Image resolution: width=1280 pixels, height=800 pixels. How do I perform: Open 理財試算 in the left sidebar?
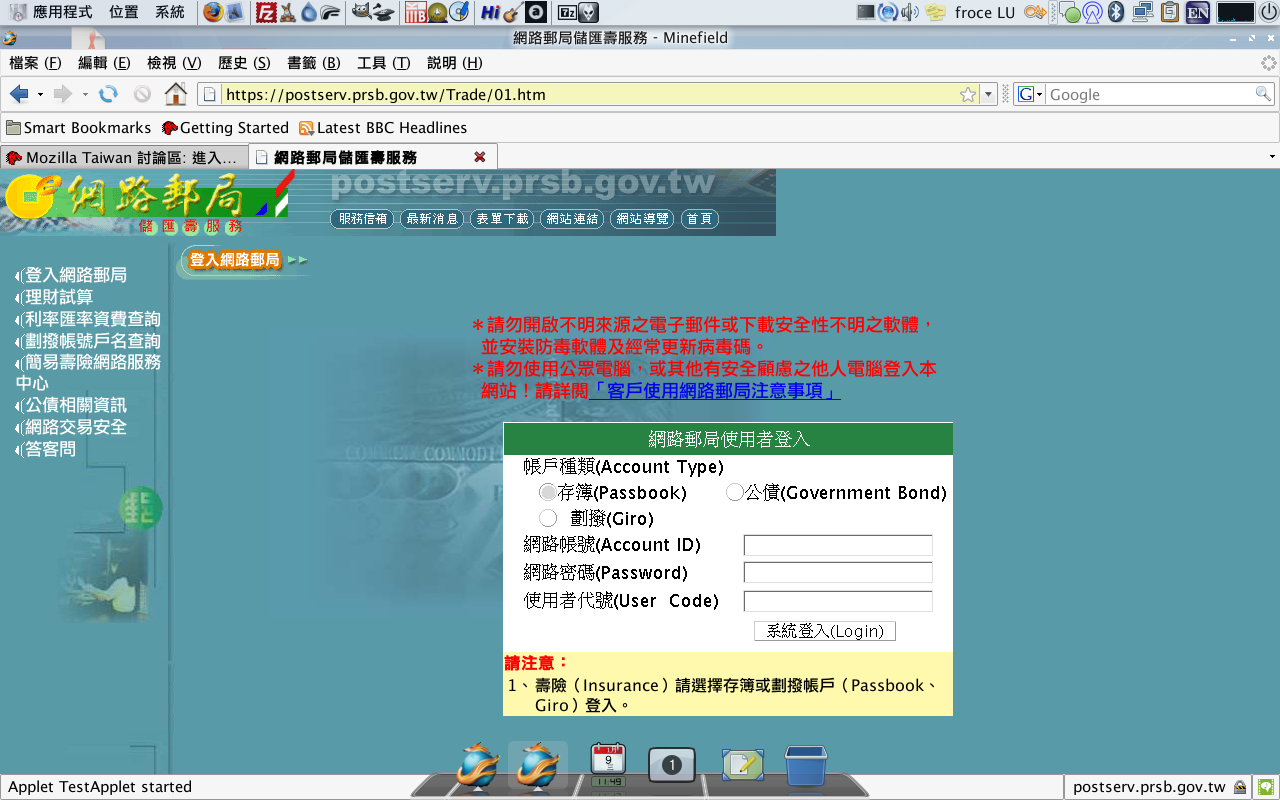(59, 297)
